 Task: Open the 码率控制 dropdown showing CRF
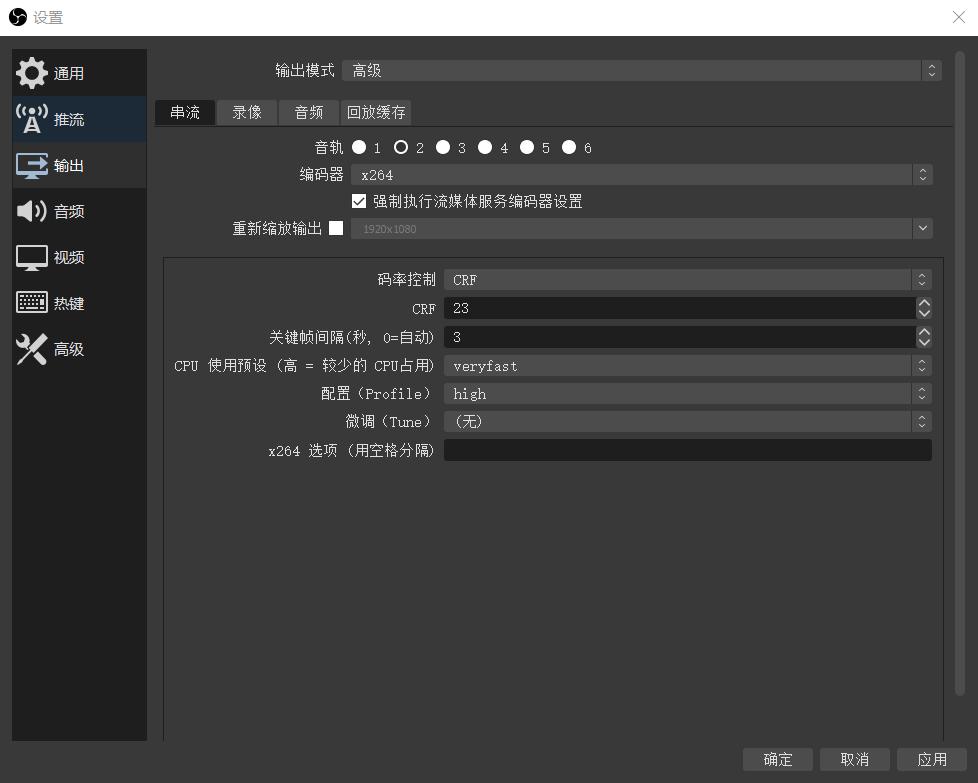(x=688, y=280)
